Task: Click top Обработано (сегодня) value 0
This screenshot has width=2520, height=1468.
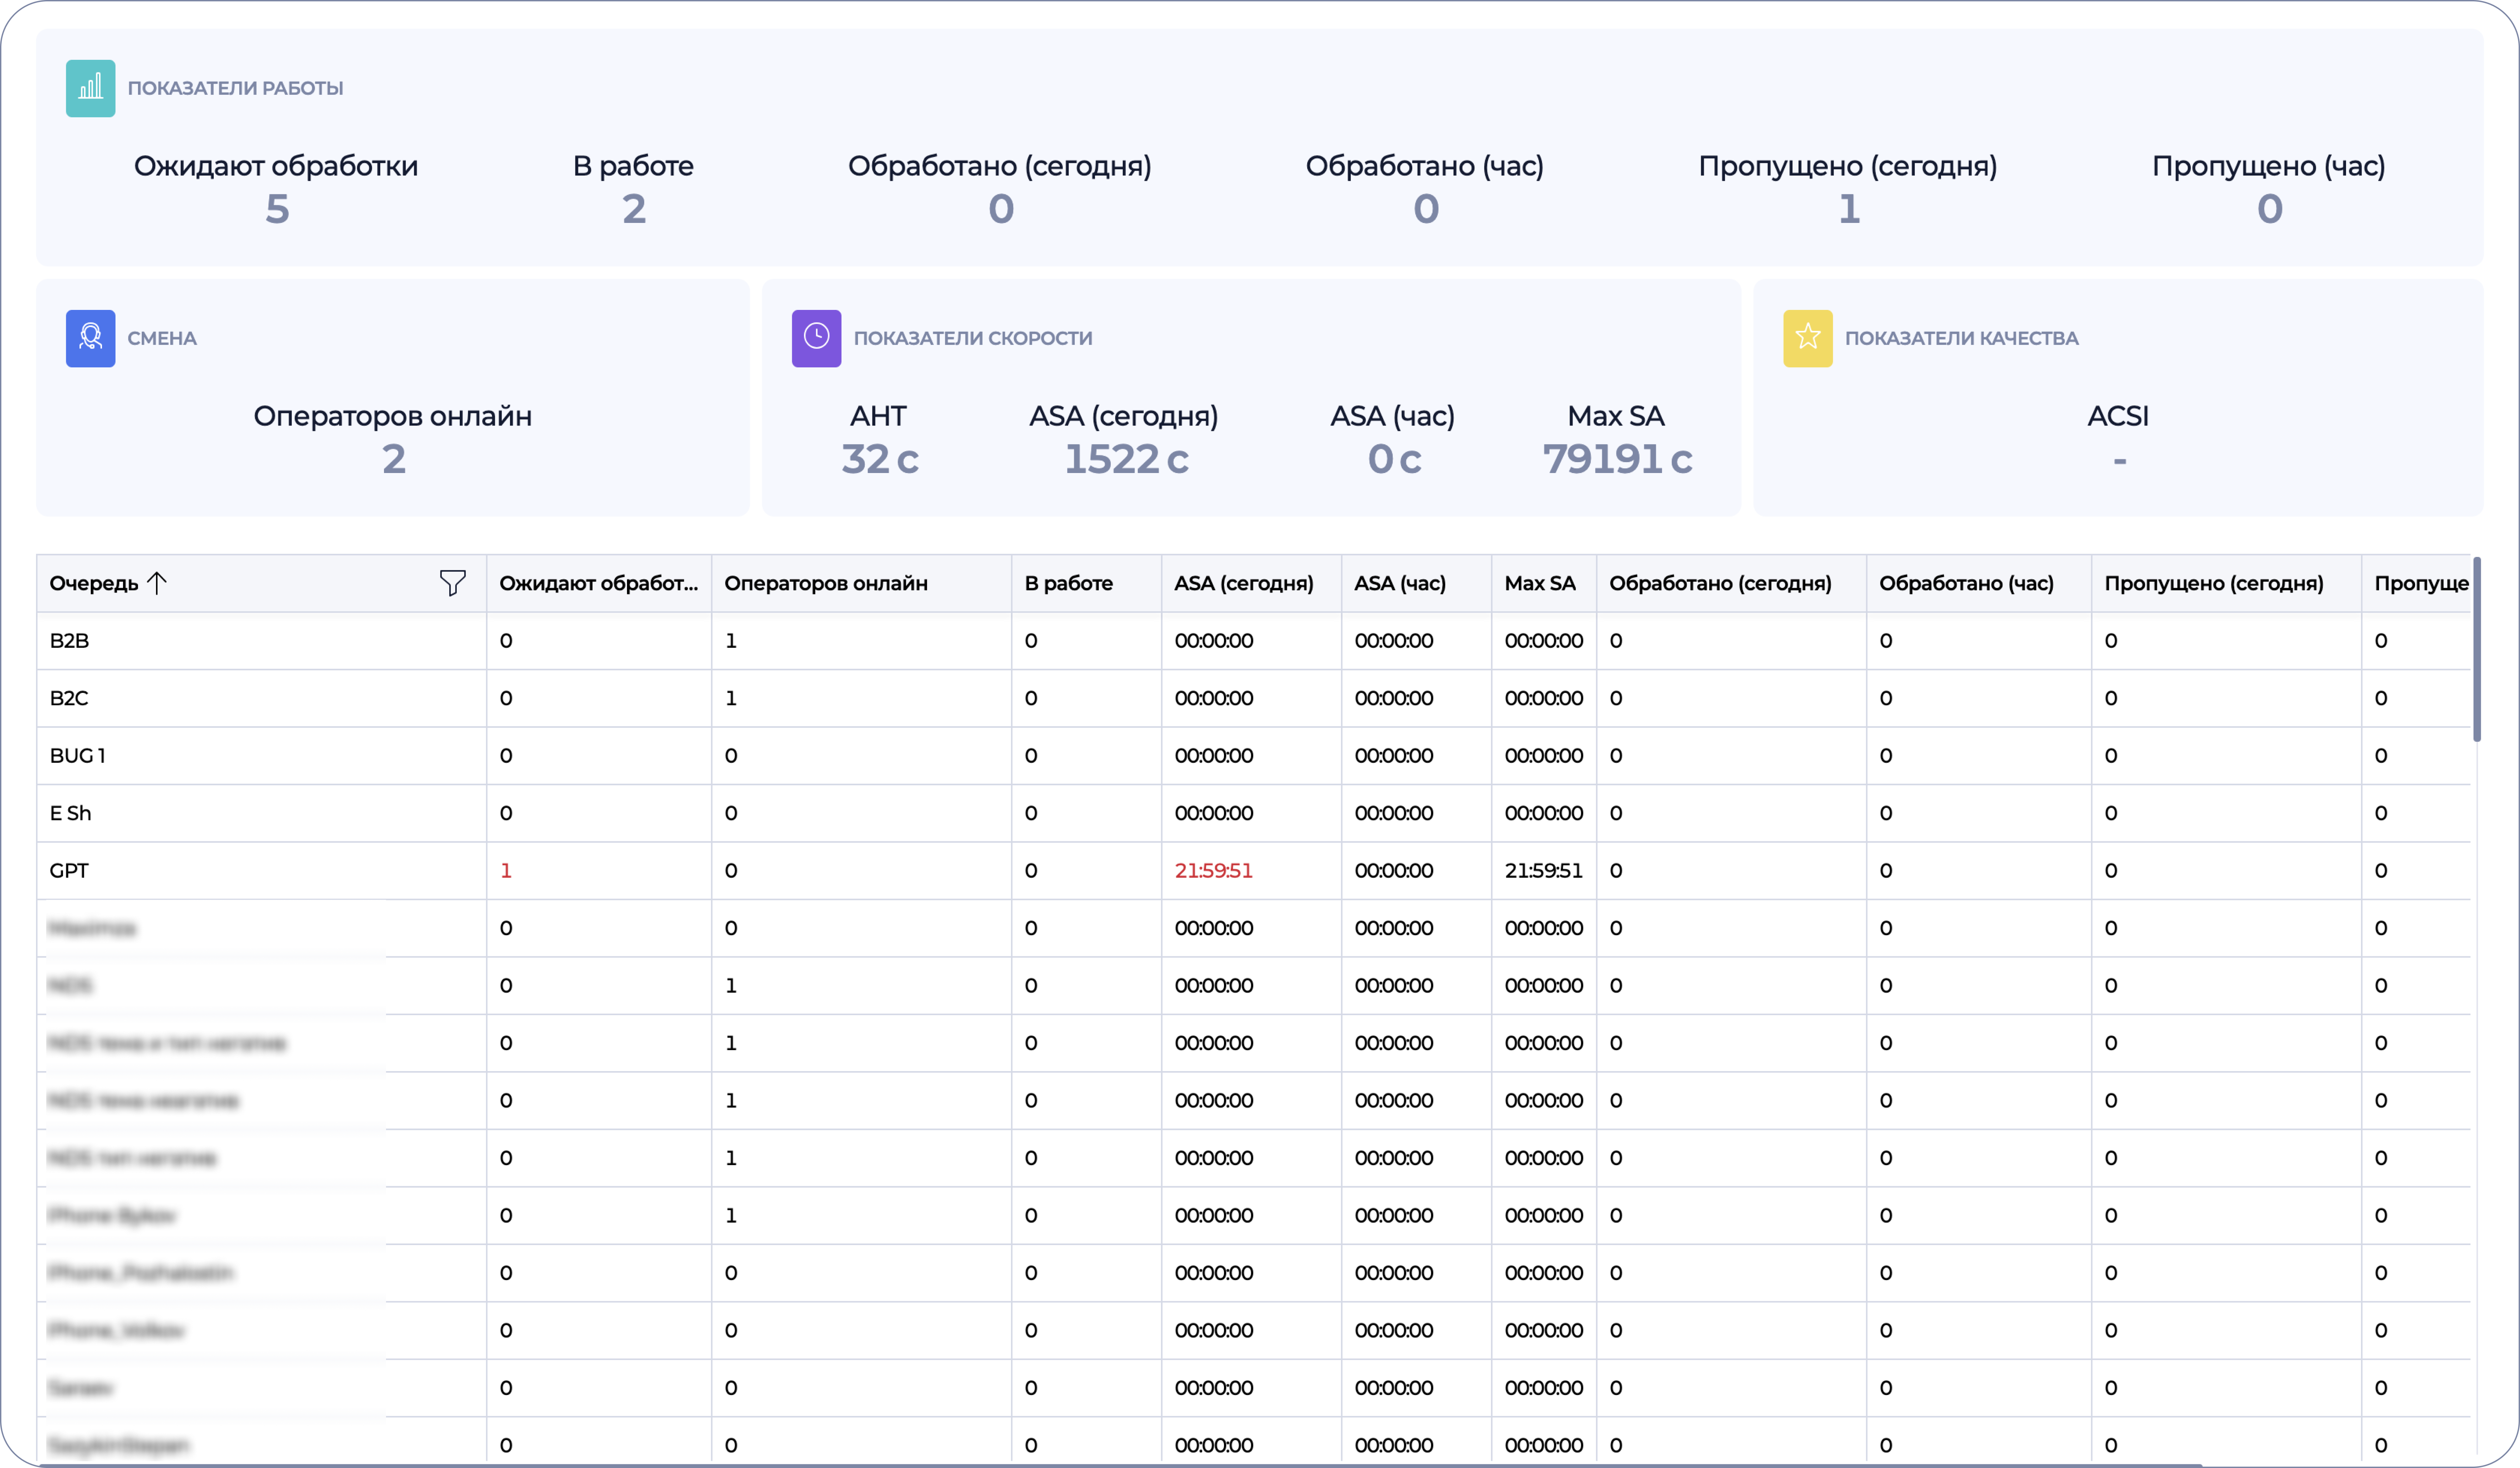Action: coord(1001,209)
